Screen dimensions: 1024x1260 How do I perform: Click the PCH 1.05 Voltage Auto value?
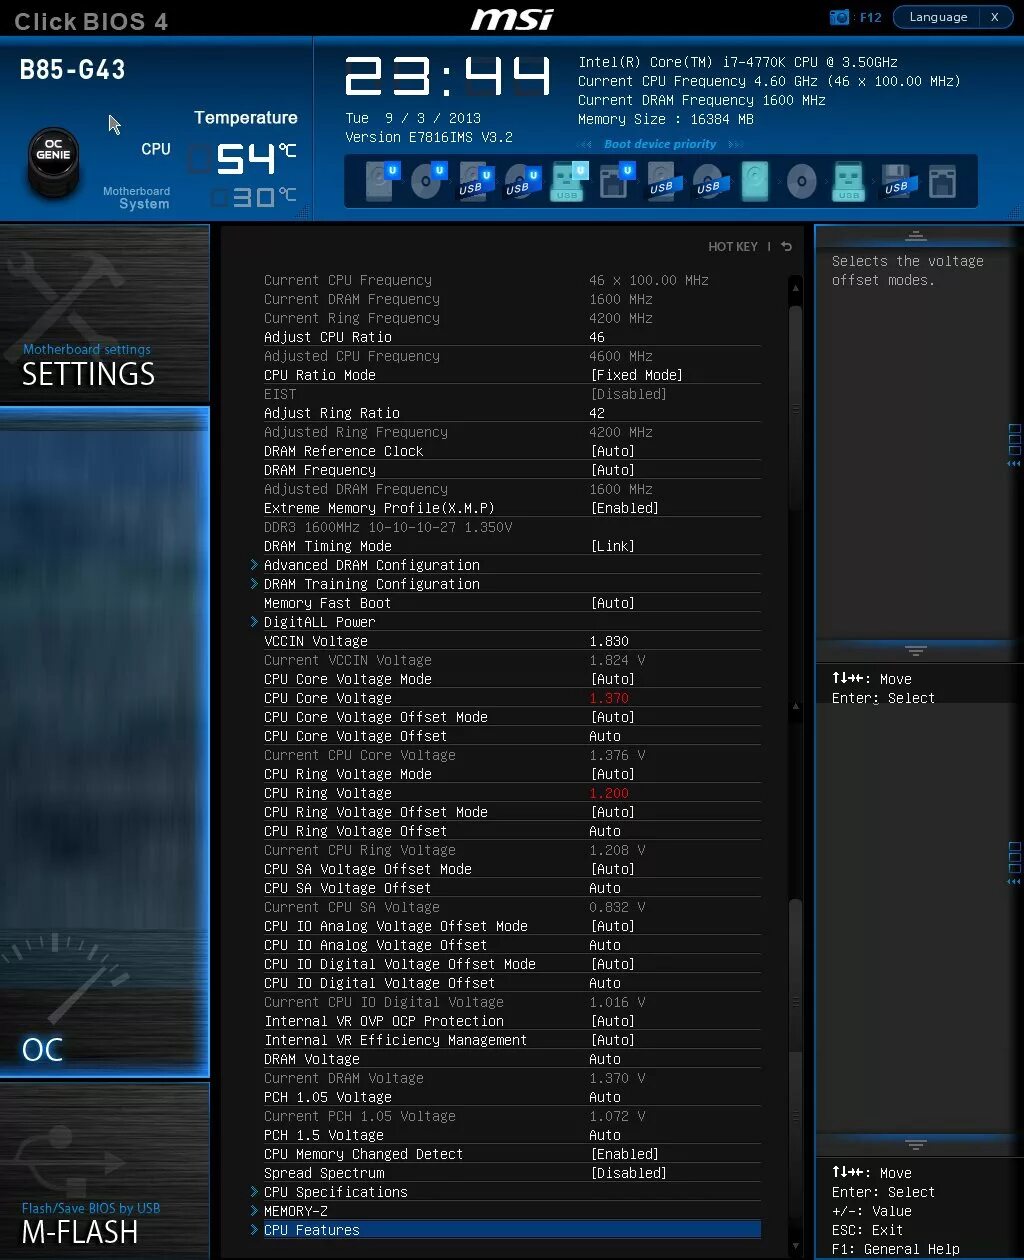click(x=605, y=1097)
